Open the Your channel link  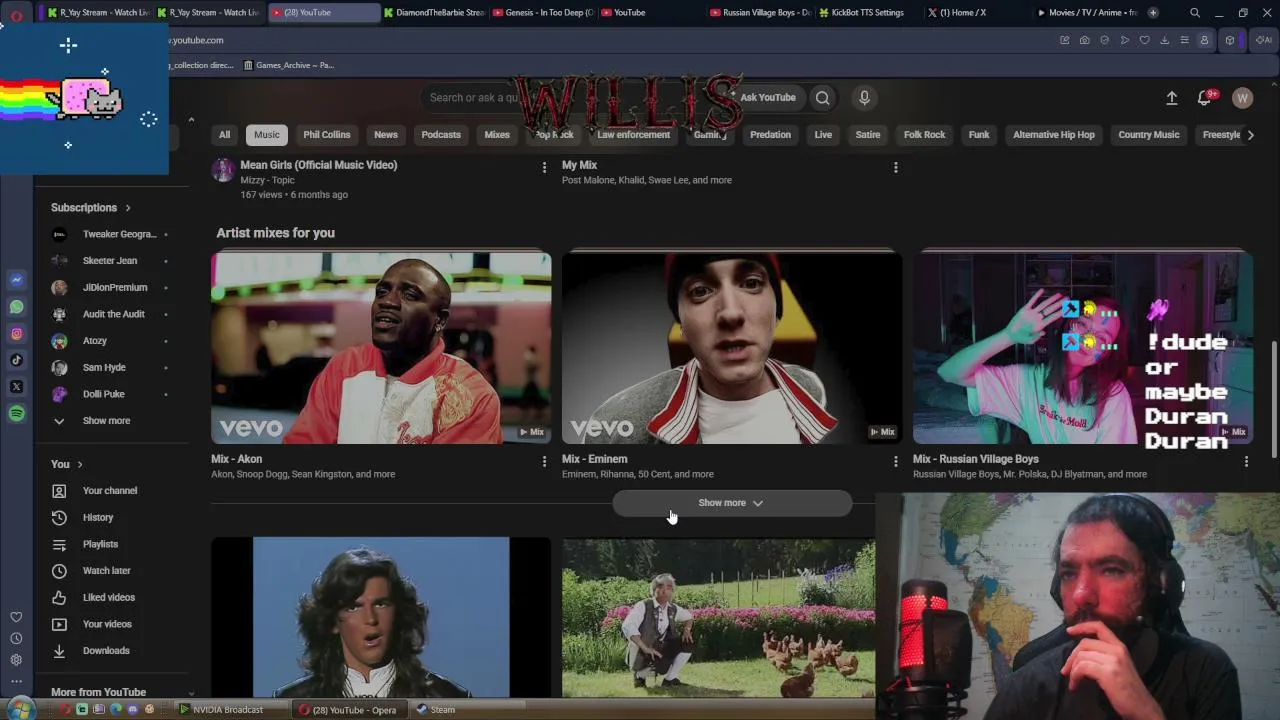tap(110, 491)
